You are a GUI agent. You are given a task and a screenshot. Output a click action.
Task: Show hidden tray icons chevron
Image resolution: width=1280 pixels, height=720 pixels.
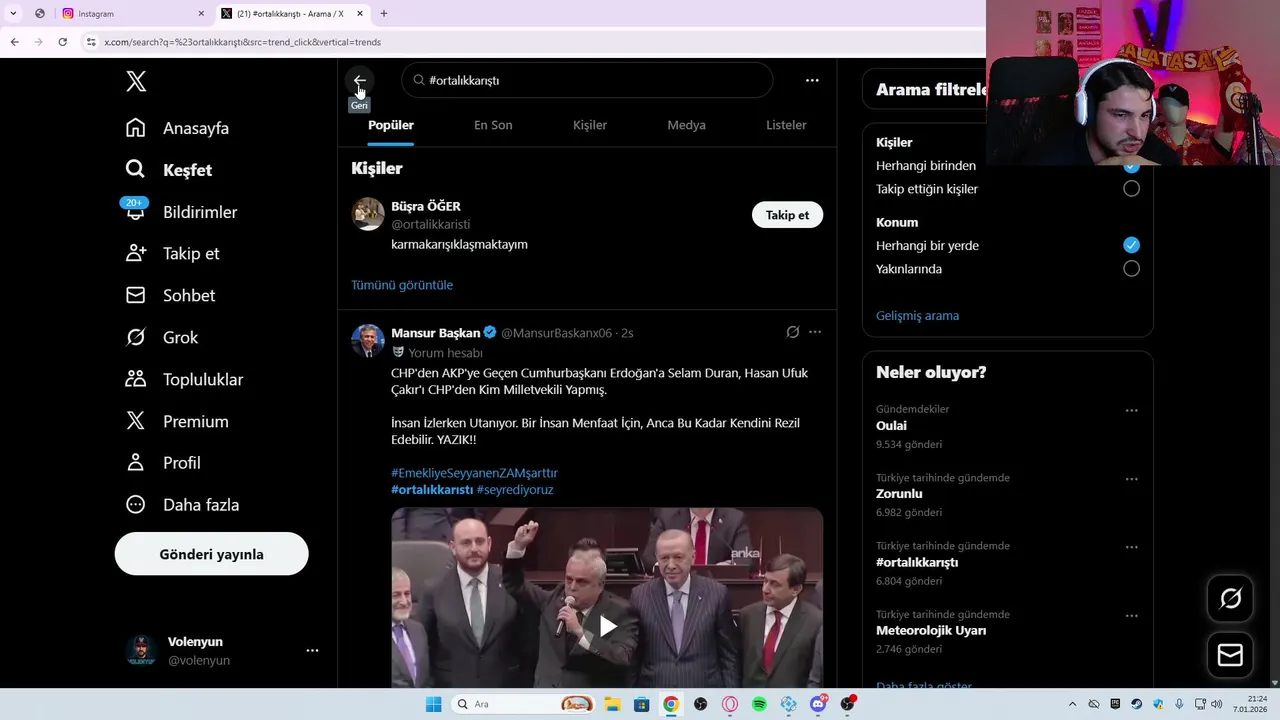pos(1072,704)
